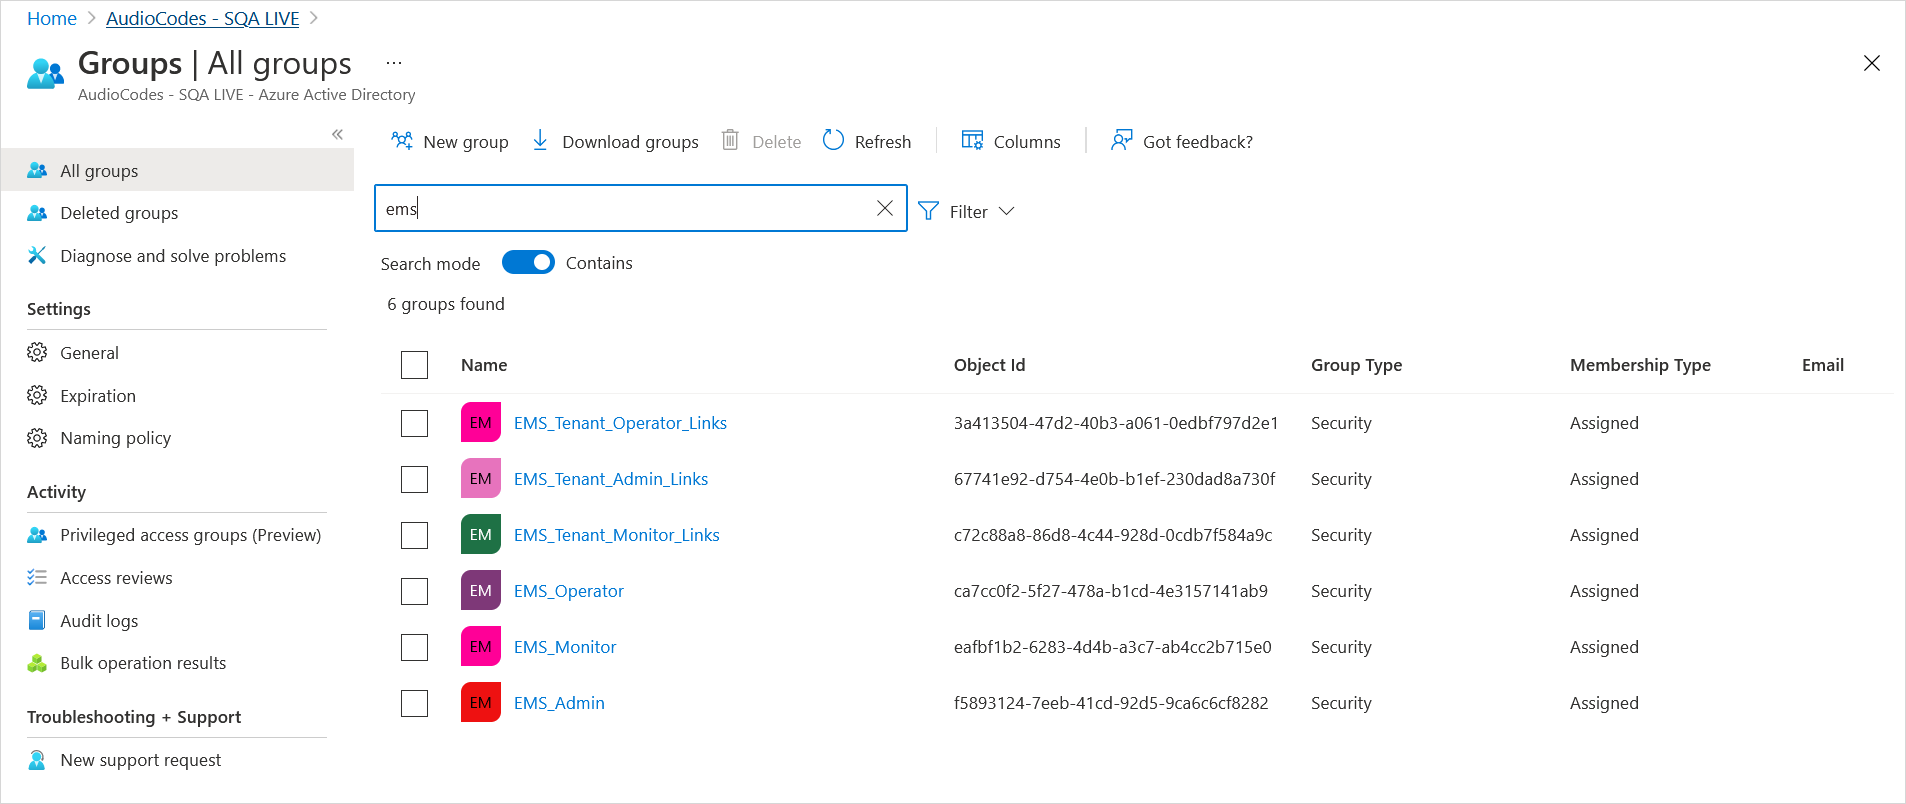The image size is (1906, 804).
Task: Click the Filter funnel icon
Action: point(928,211)
